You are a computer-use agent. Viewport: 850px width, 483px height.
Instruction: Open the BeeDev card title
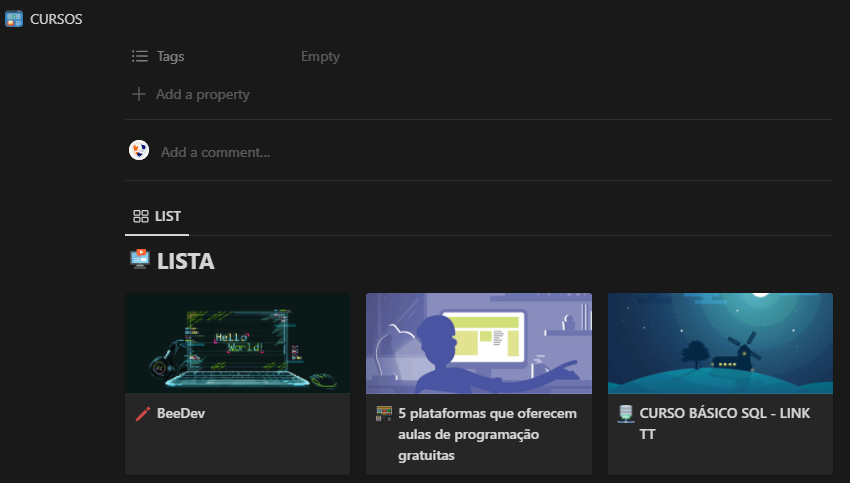point(181,413)
